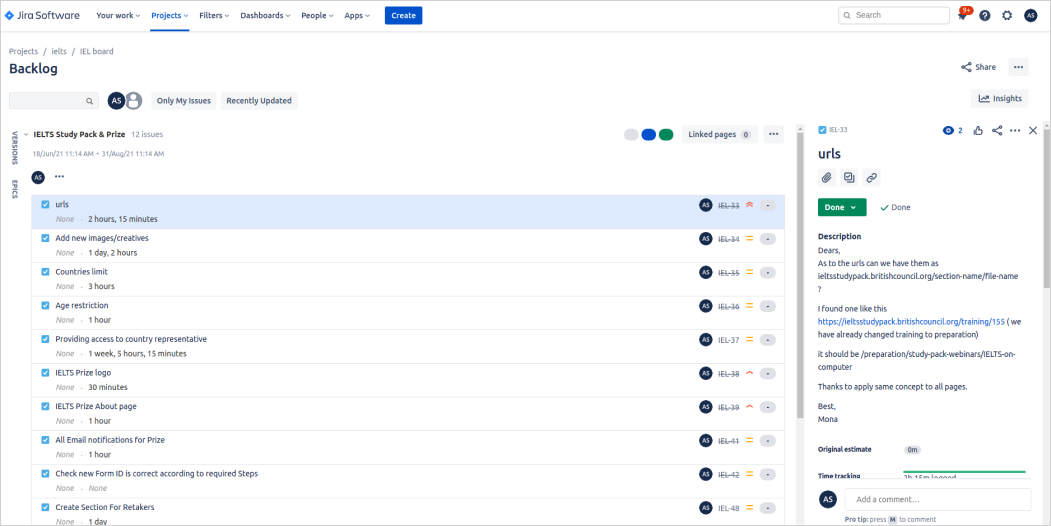The width and height of the screenshot is (1051, 526).
Task: Open the VERSIONS side panel tab
Action: (15, 148)
